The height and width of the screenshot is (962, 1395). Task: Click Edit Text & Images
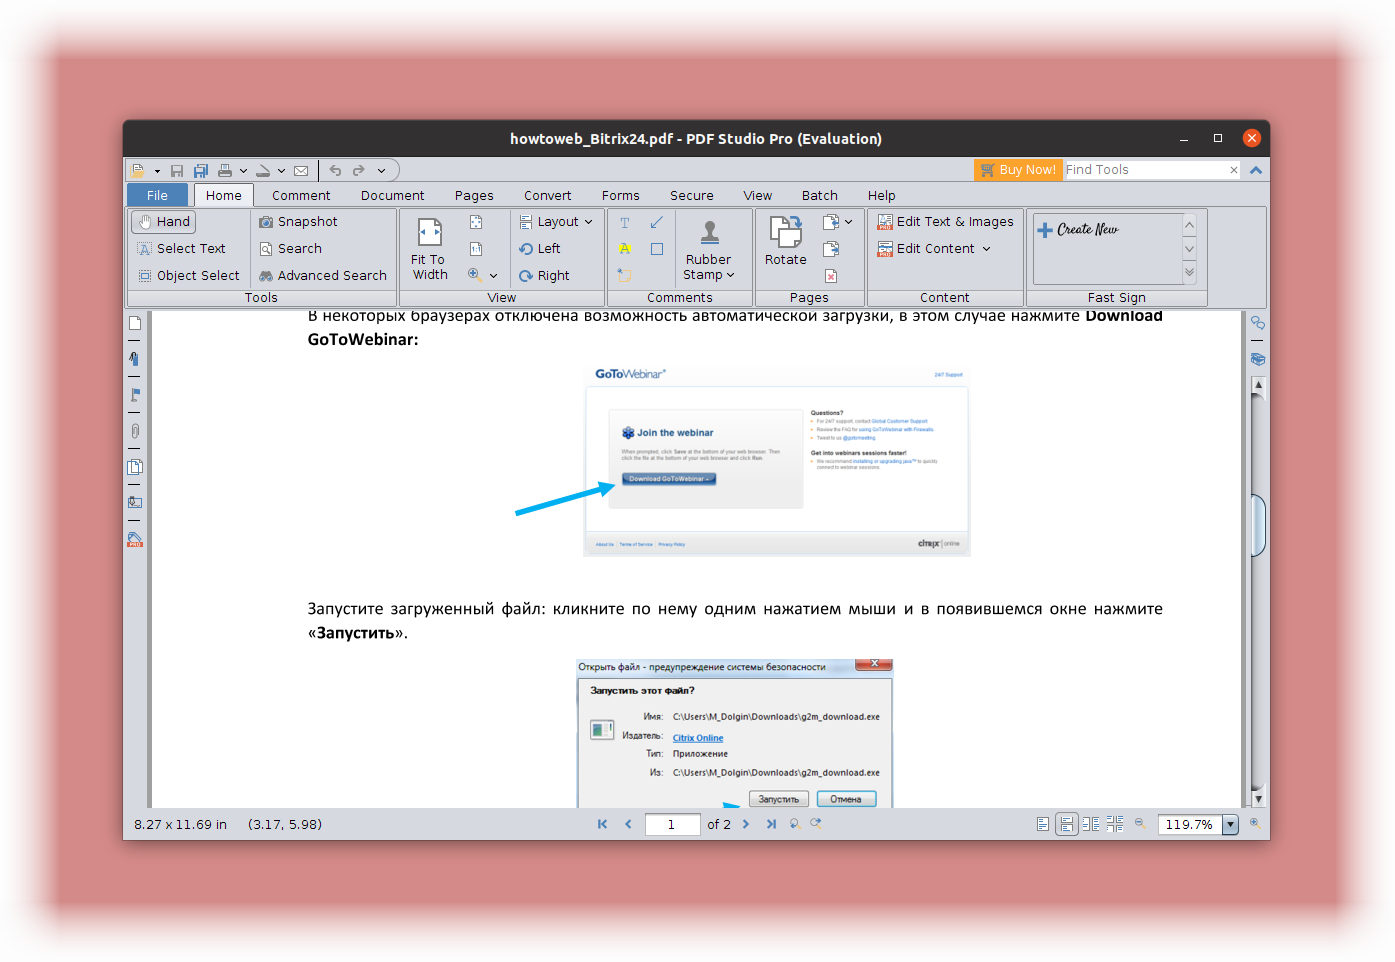click(945, 222)
